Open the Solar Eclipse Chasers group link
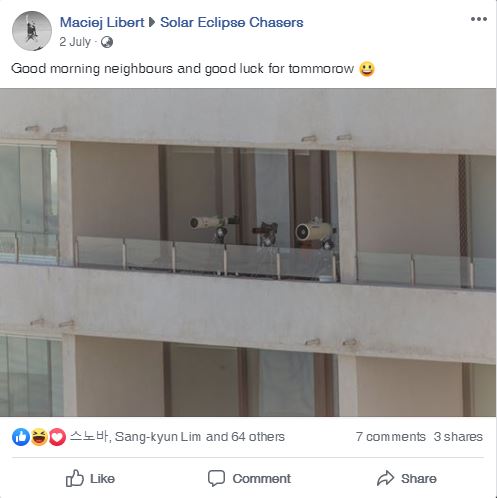497x498 pixels. [x=232, y=22]
